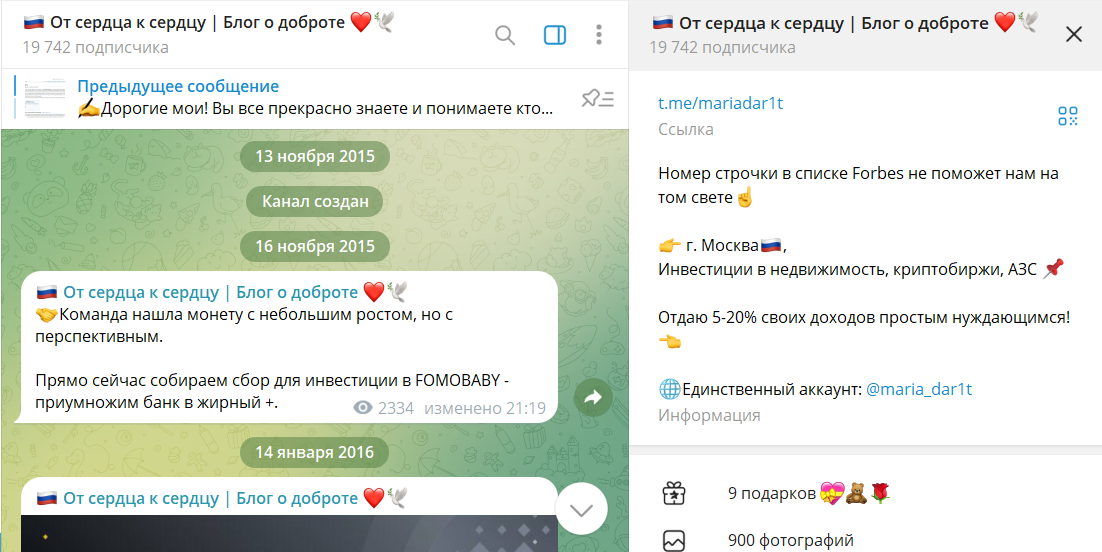Show the channel link QR code icon
Image resolution: width=1102 pixels, height=552 pixels.
[x=1068, y=116]
